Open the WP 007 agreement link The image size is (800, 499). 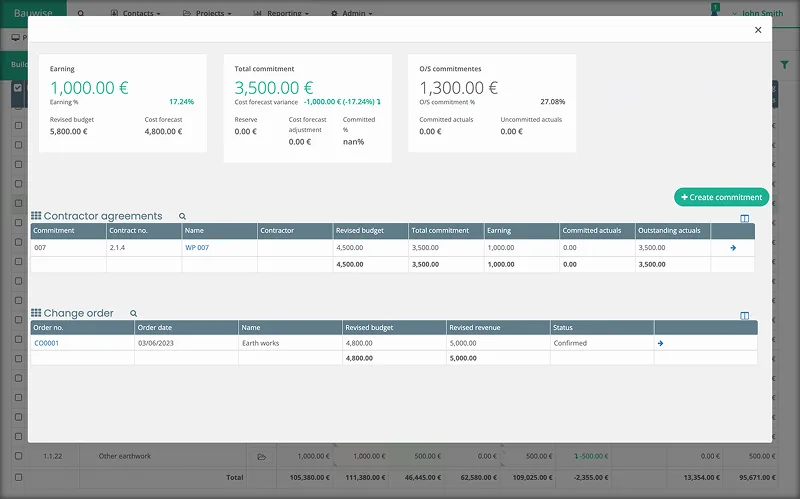(x=197, y=247)
